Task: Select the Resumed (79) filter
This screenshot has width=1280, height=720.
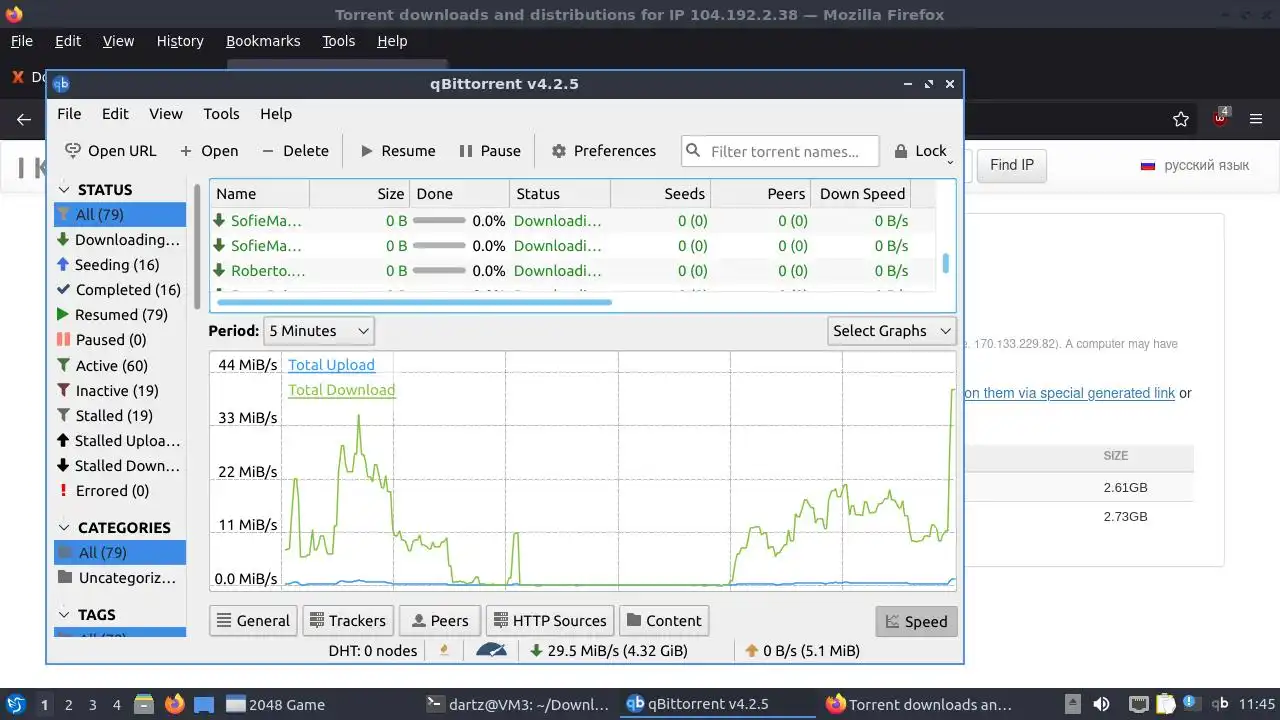Action: [x=120, y=315]
